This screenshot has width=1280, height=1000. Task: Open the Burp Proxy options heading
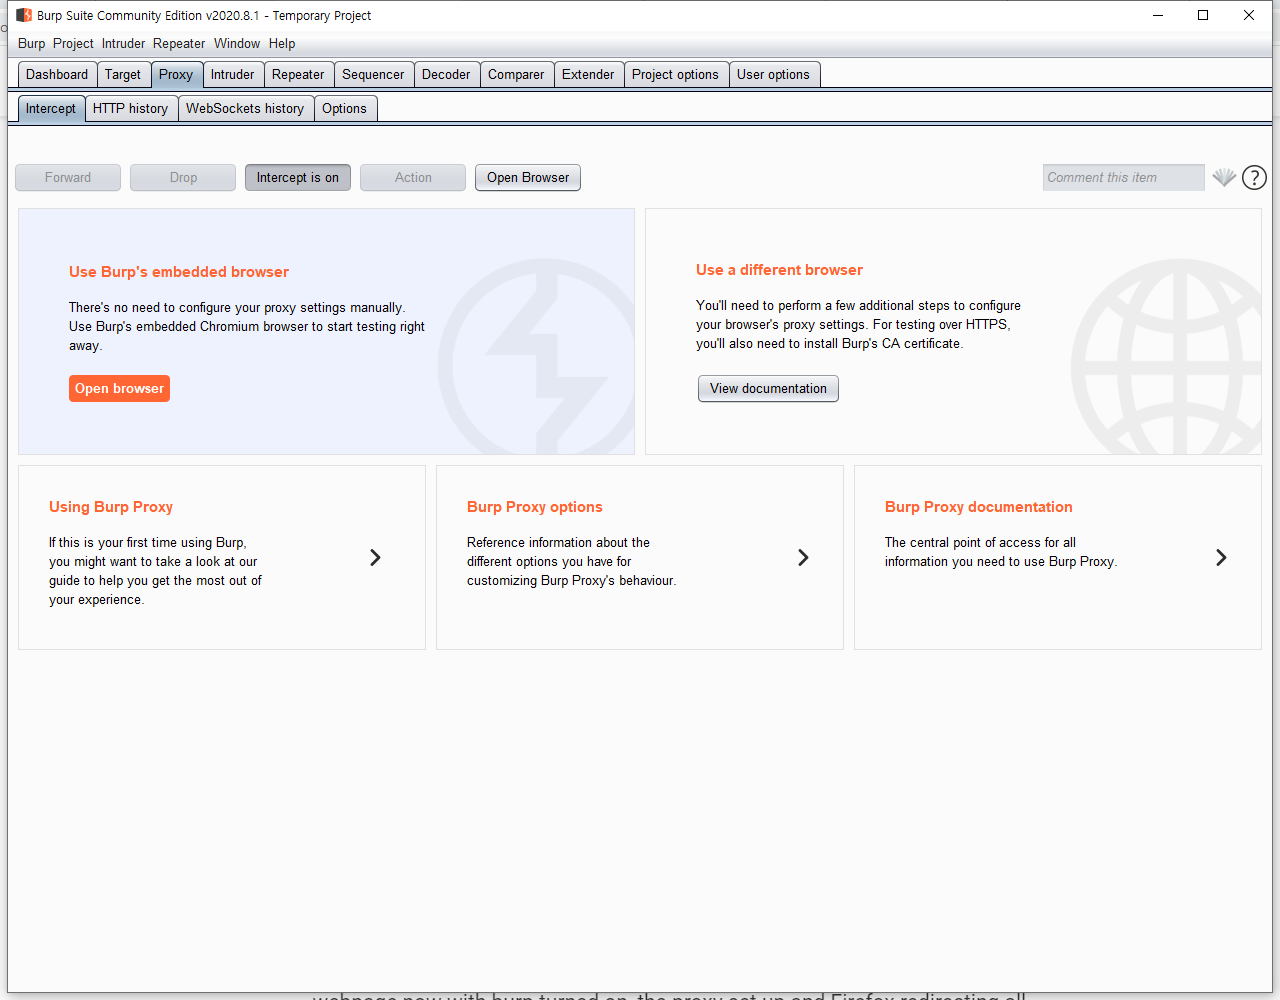click(x=535, y=507)
